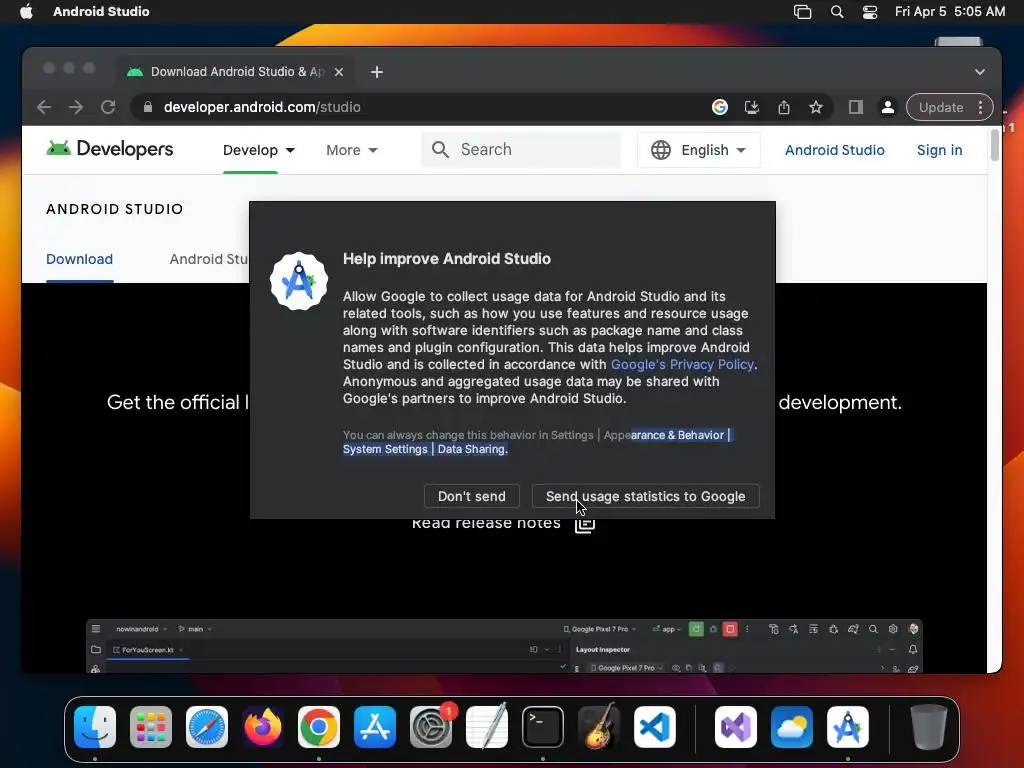
Task: Click the lock icon in address bar
Action: (x=148, y=107)
